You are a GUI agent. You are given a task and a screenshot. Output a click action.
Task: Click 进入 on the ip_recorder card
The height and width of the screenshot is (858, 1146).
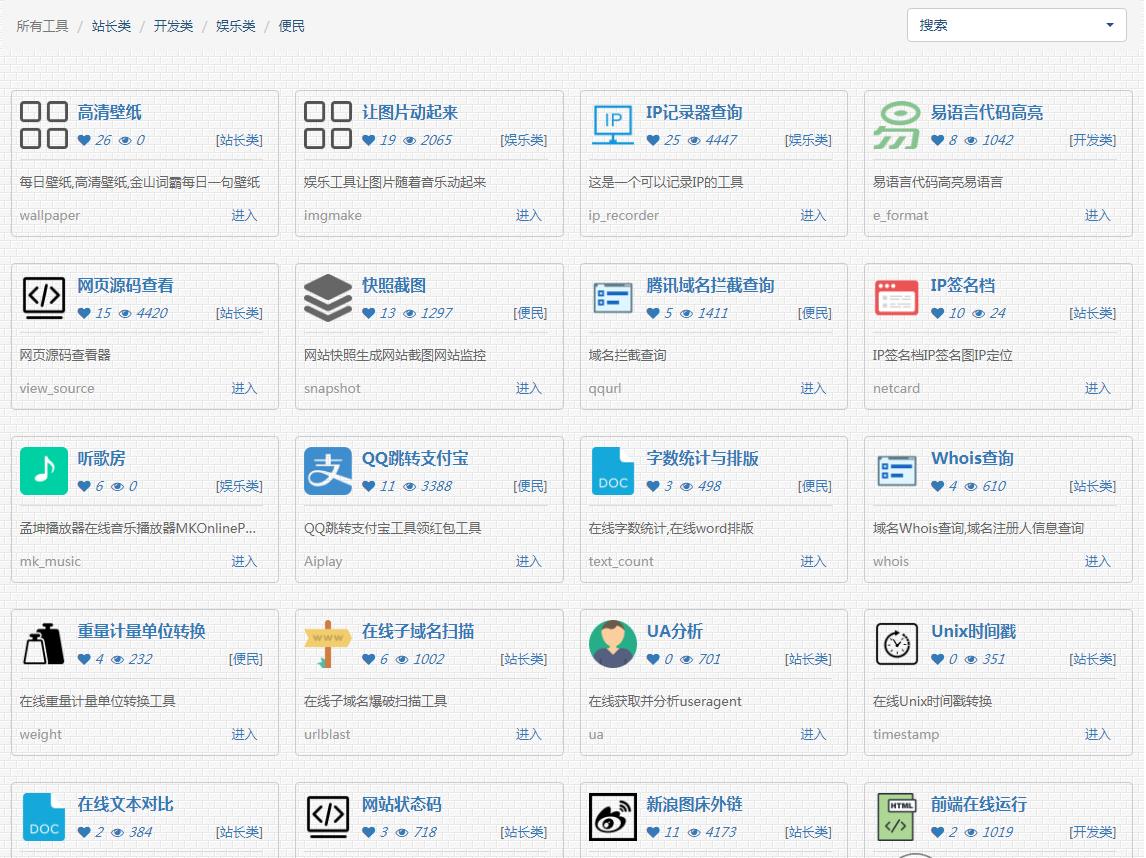(813, 216)
